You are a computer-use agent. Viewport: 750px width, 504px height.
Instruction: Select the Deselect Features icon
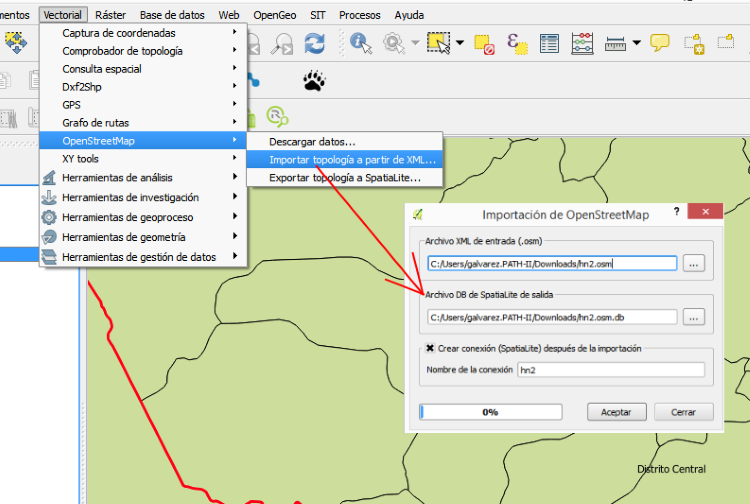tap(484, 43)
